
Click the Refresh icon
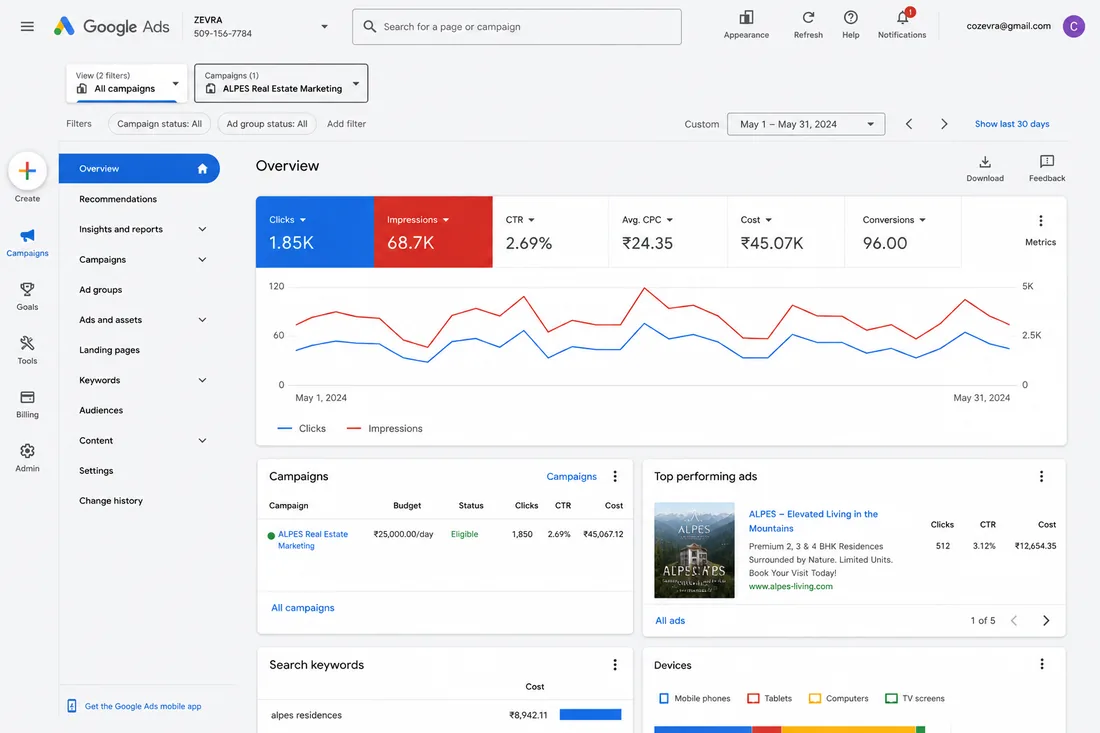[808, 18]
